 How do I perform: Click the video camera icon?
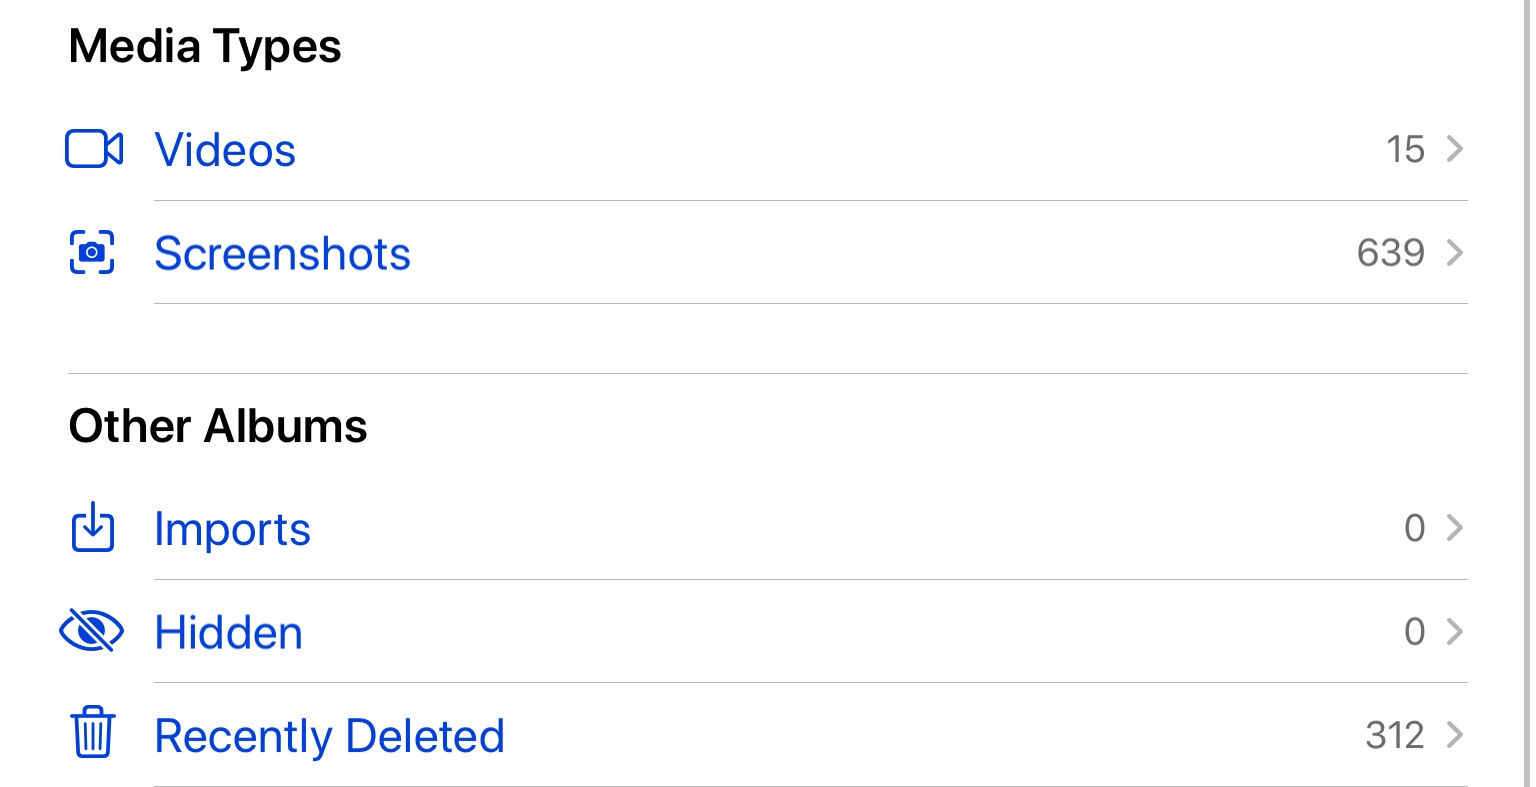[93, 150]
